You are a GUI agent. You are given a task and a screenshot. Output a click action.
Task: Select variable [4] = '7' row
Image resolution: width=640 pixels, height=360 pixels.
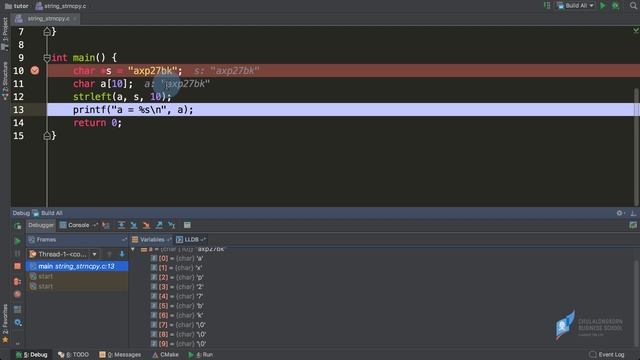pyautogui.click(x=177, y=296)
